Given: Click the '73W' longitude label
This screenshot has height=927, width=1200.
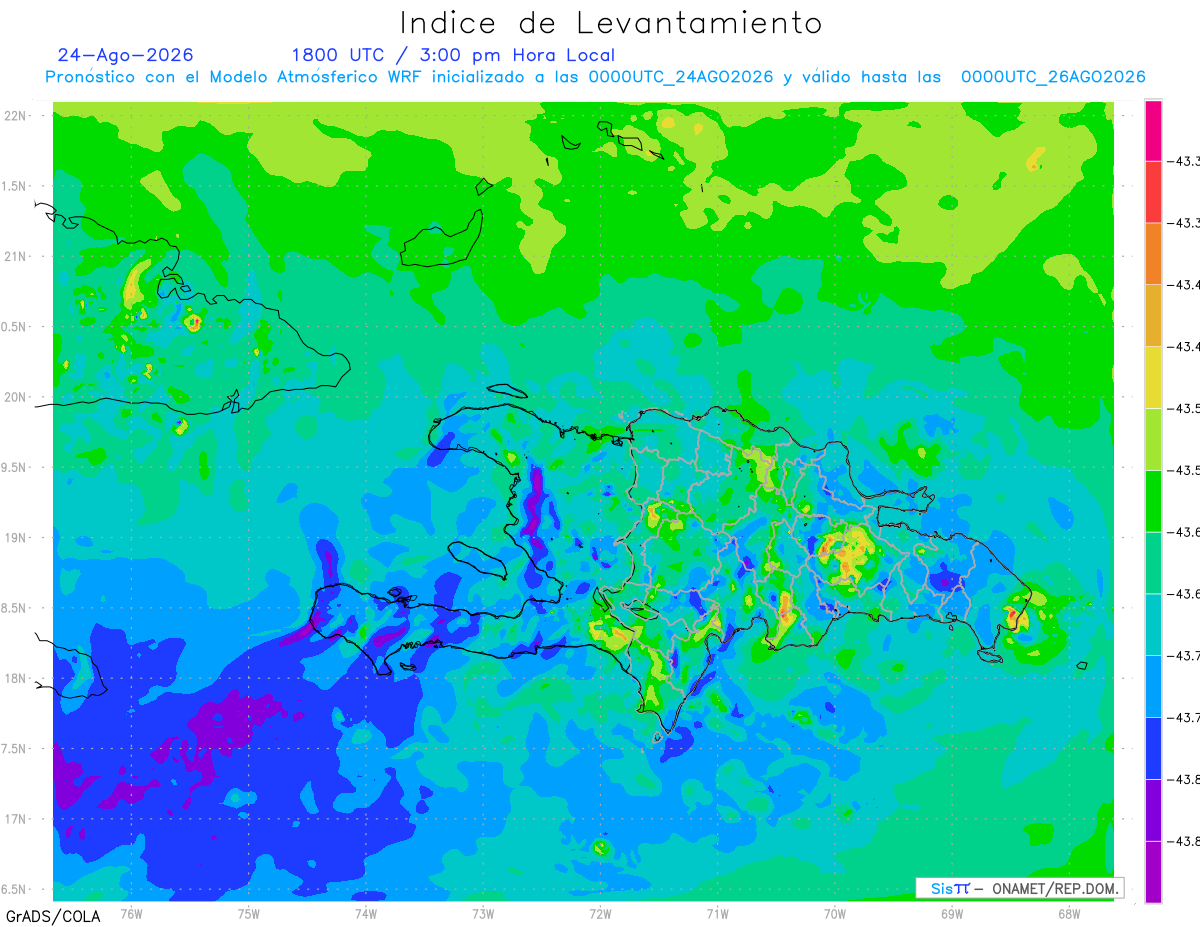Looking at the screenshot, I should coord(483,912).
